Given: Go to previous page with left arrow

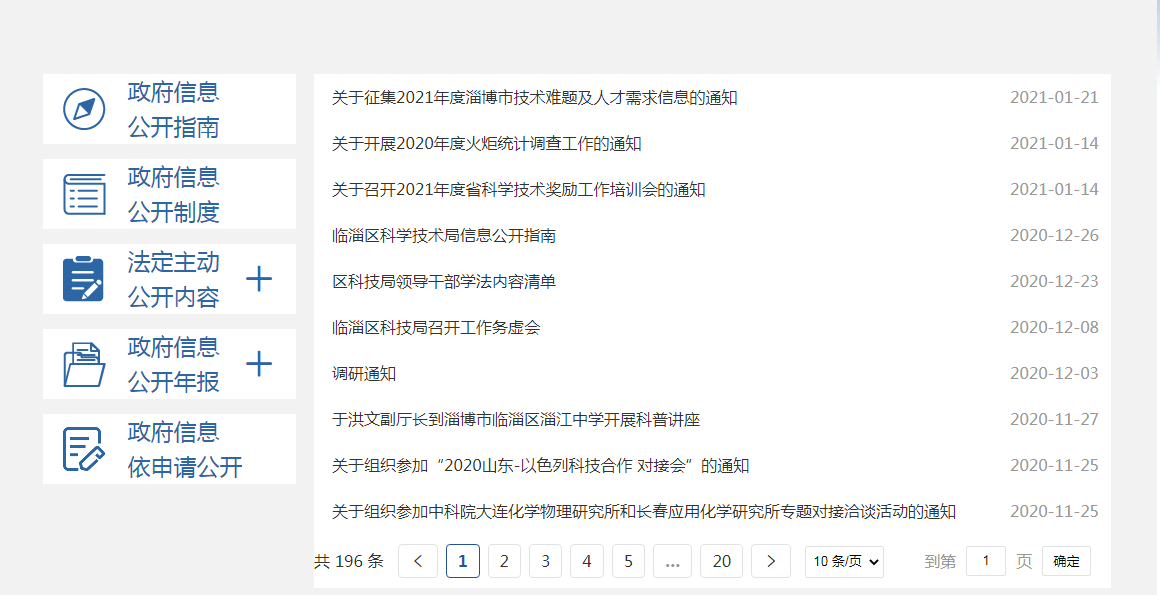Looking at the screenshot, I should point(418,561).
